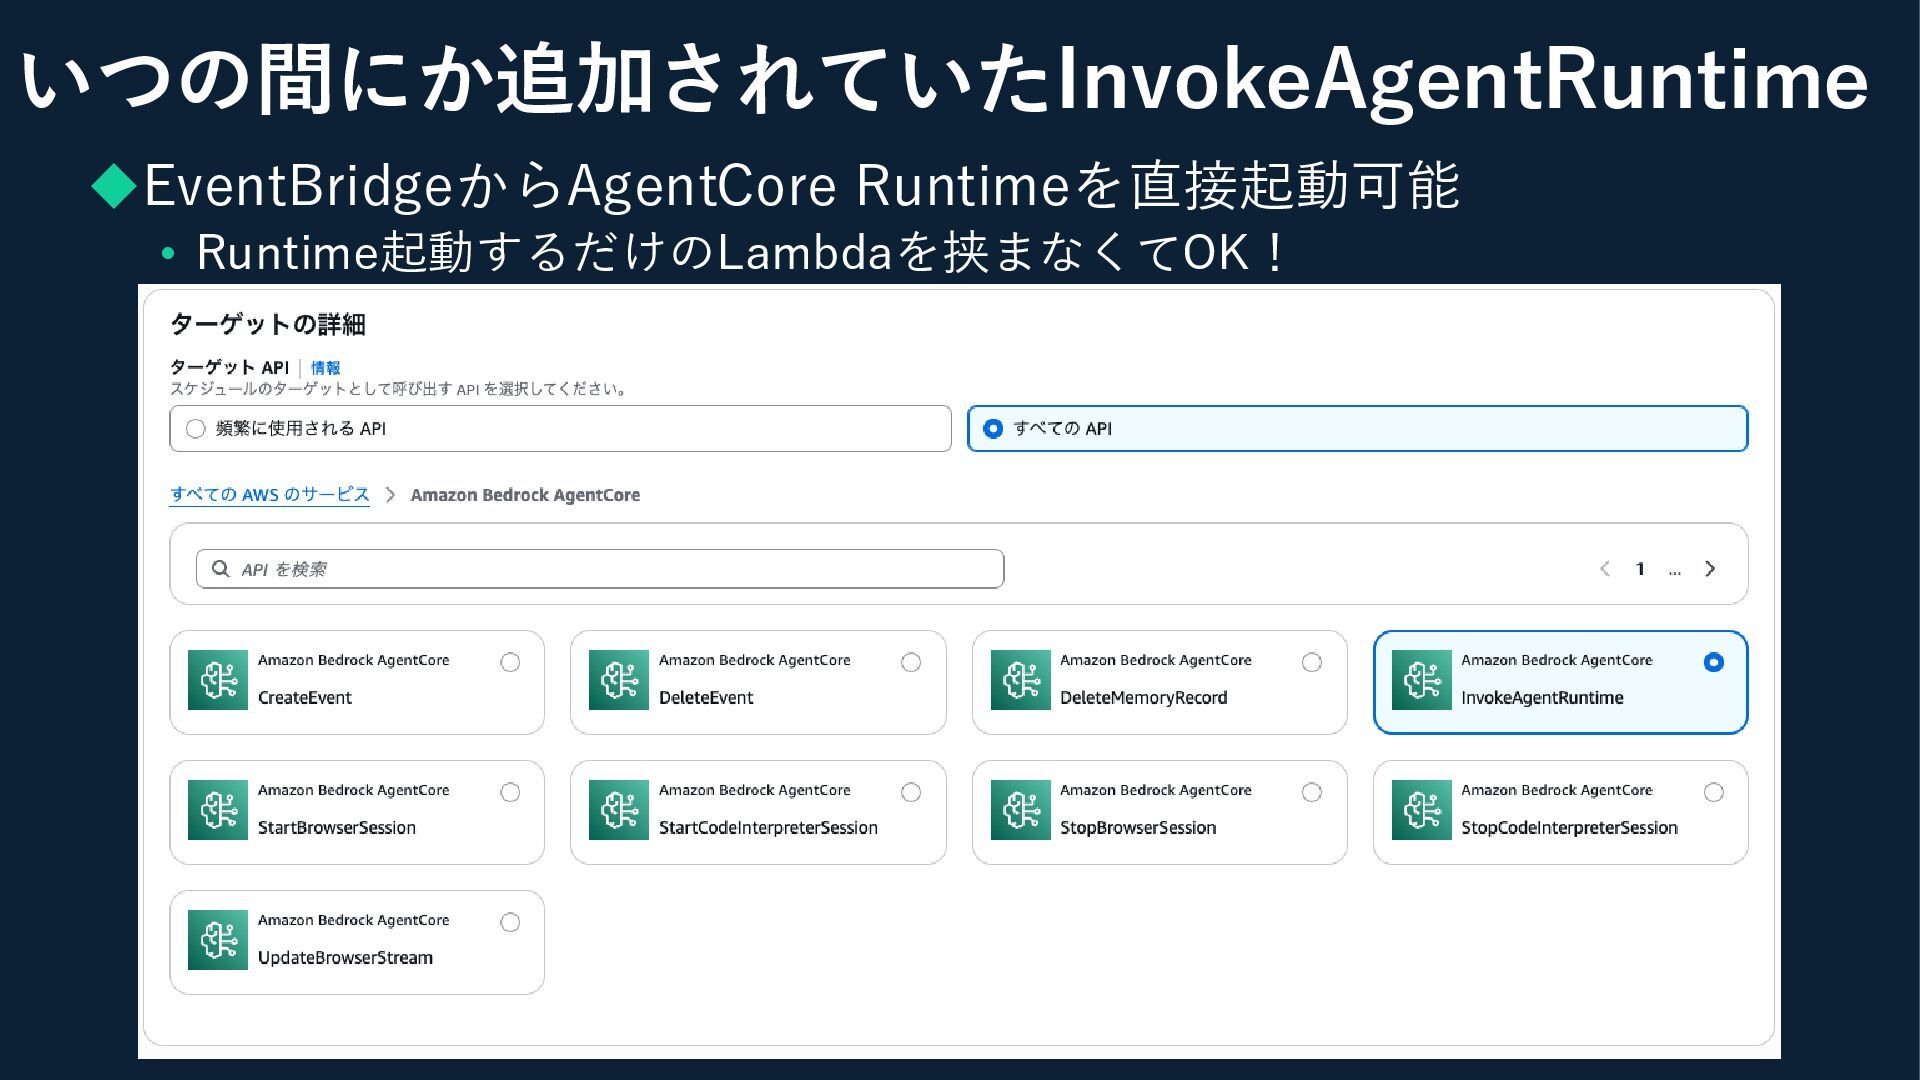Click the StopBrowserSession AgentCore icon
This screenshot has width=1920, height=1080.
(1020, 810)
